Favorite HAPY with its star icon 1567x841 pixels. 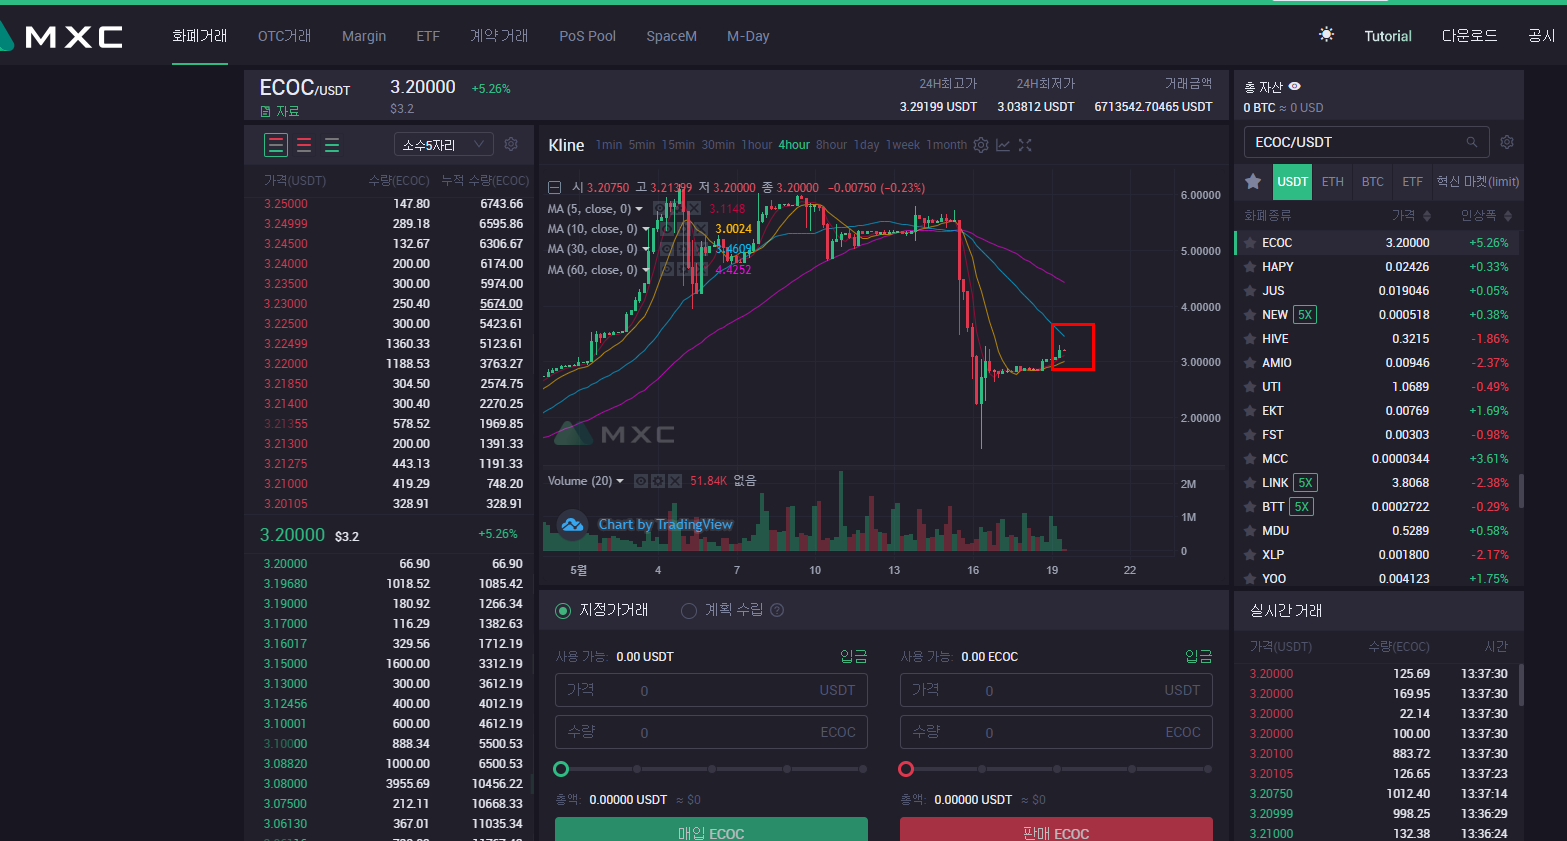tap(1249, 267)
